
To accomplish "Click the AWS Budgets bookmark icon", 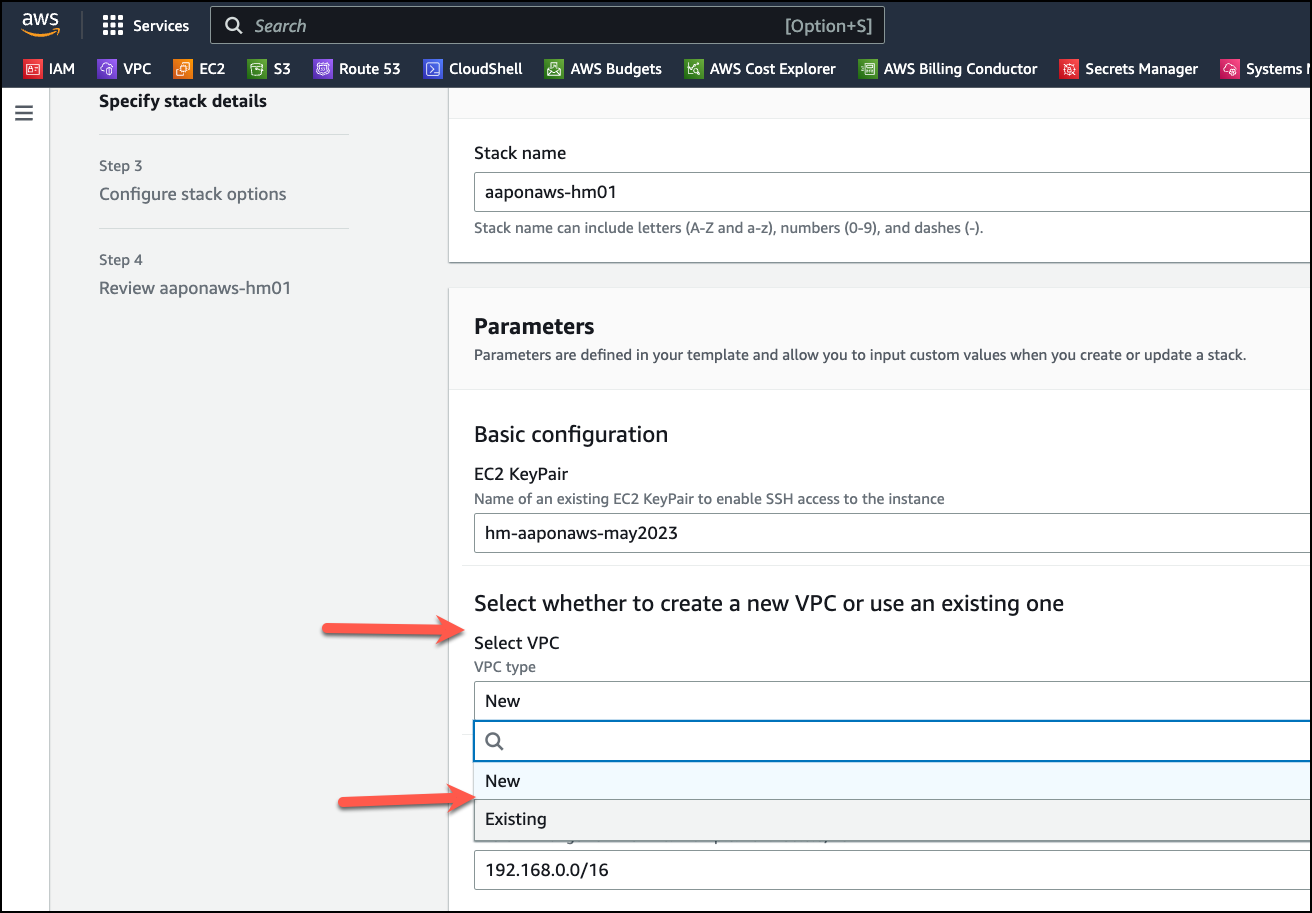I will coord(554,69).
